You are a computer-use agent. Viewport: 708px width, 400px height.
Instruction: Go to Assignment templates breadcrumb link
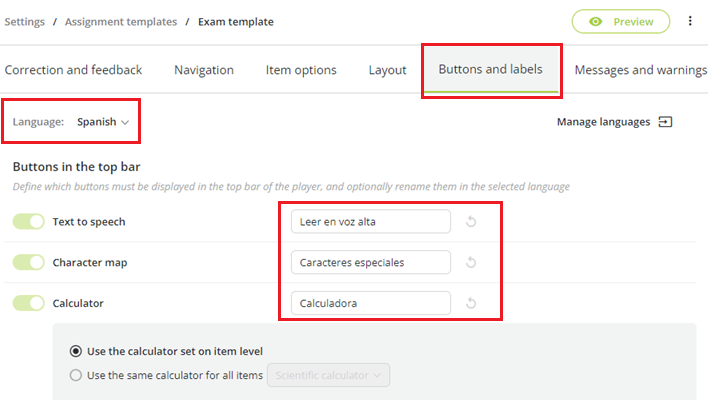[121, 22]
